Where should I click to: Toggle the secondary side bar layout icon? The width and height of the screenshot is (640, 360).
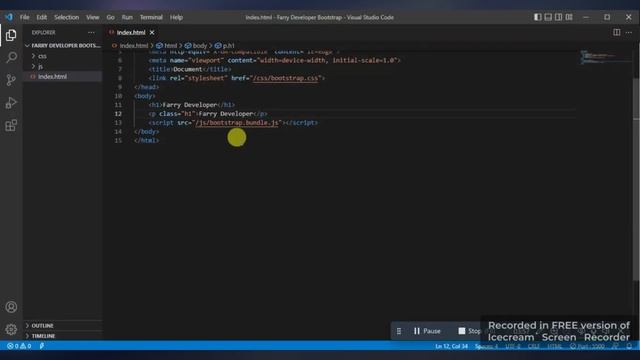click(558, 17)
